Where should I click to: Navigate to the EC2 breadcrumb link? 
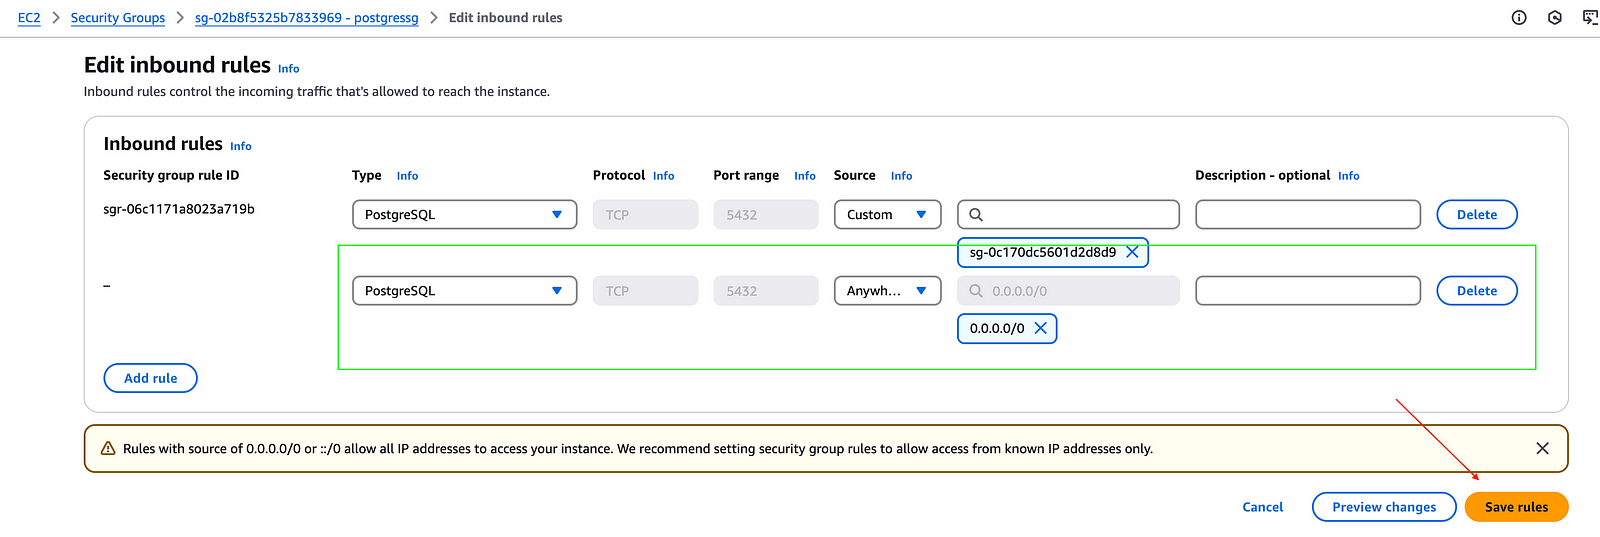tap(29, 18)
